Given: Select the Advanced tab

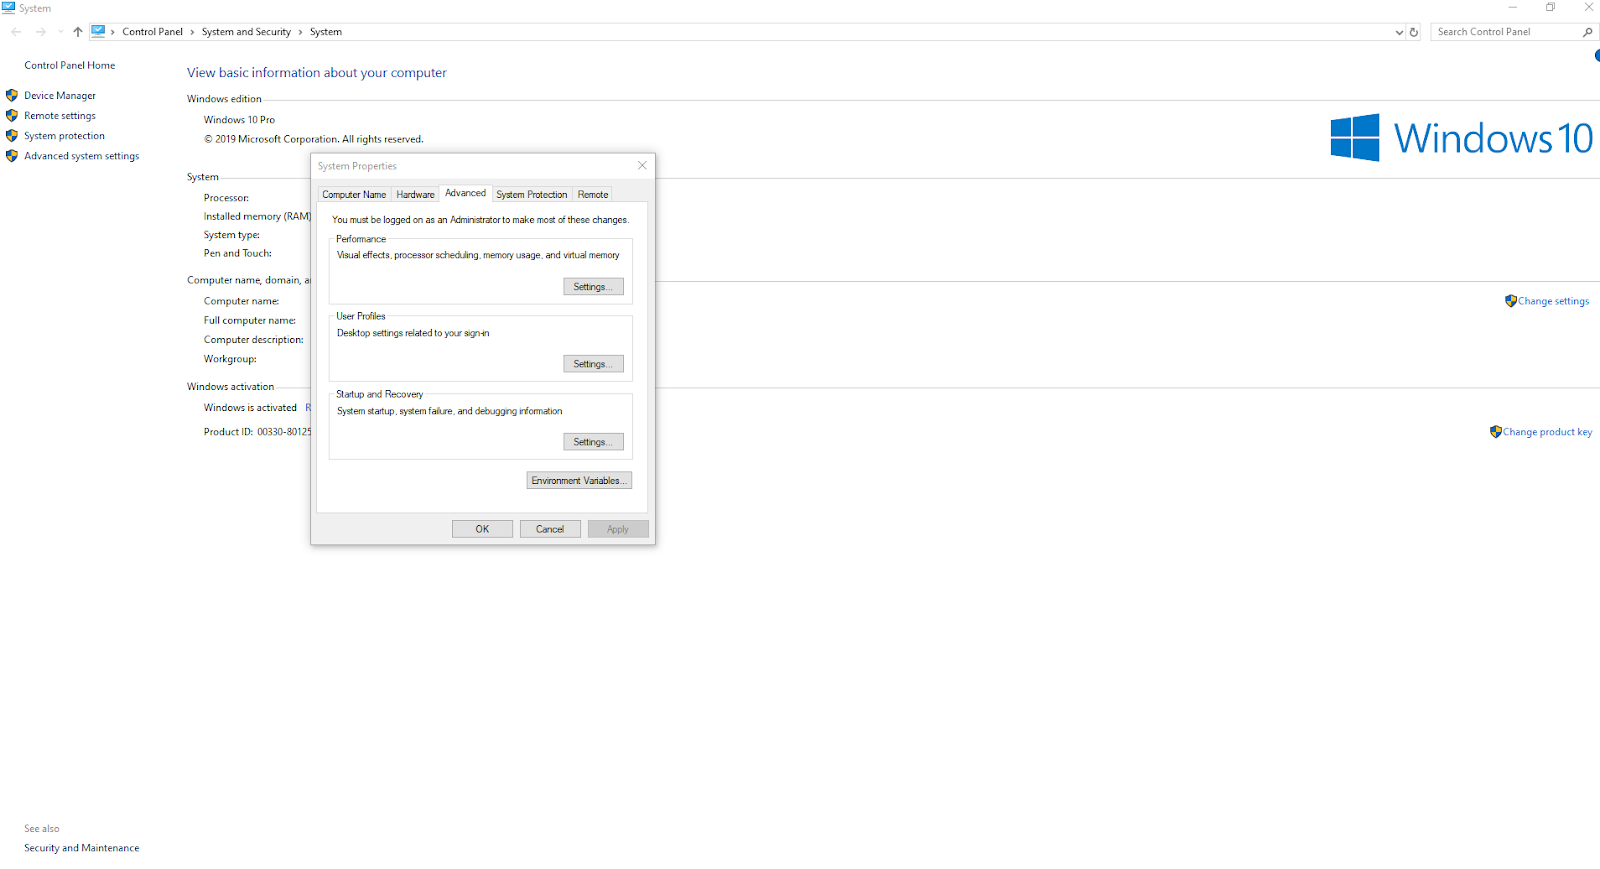Looking at the screenshot, I should tap(466, 193).
